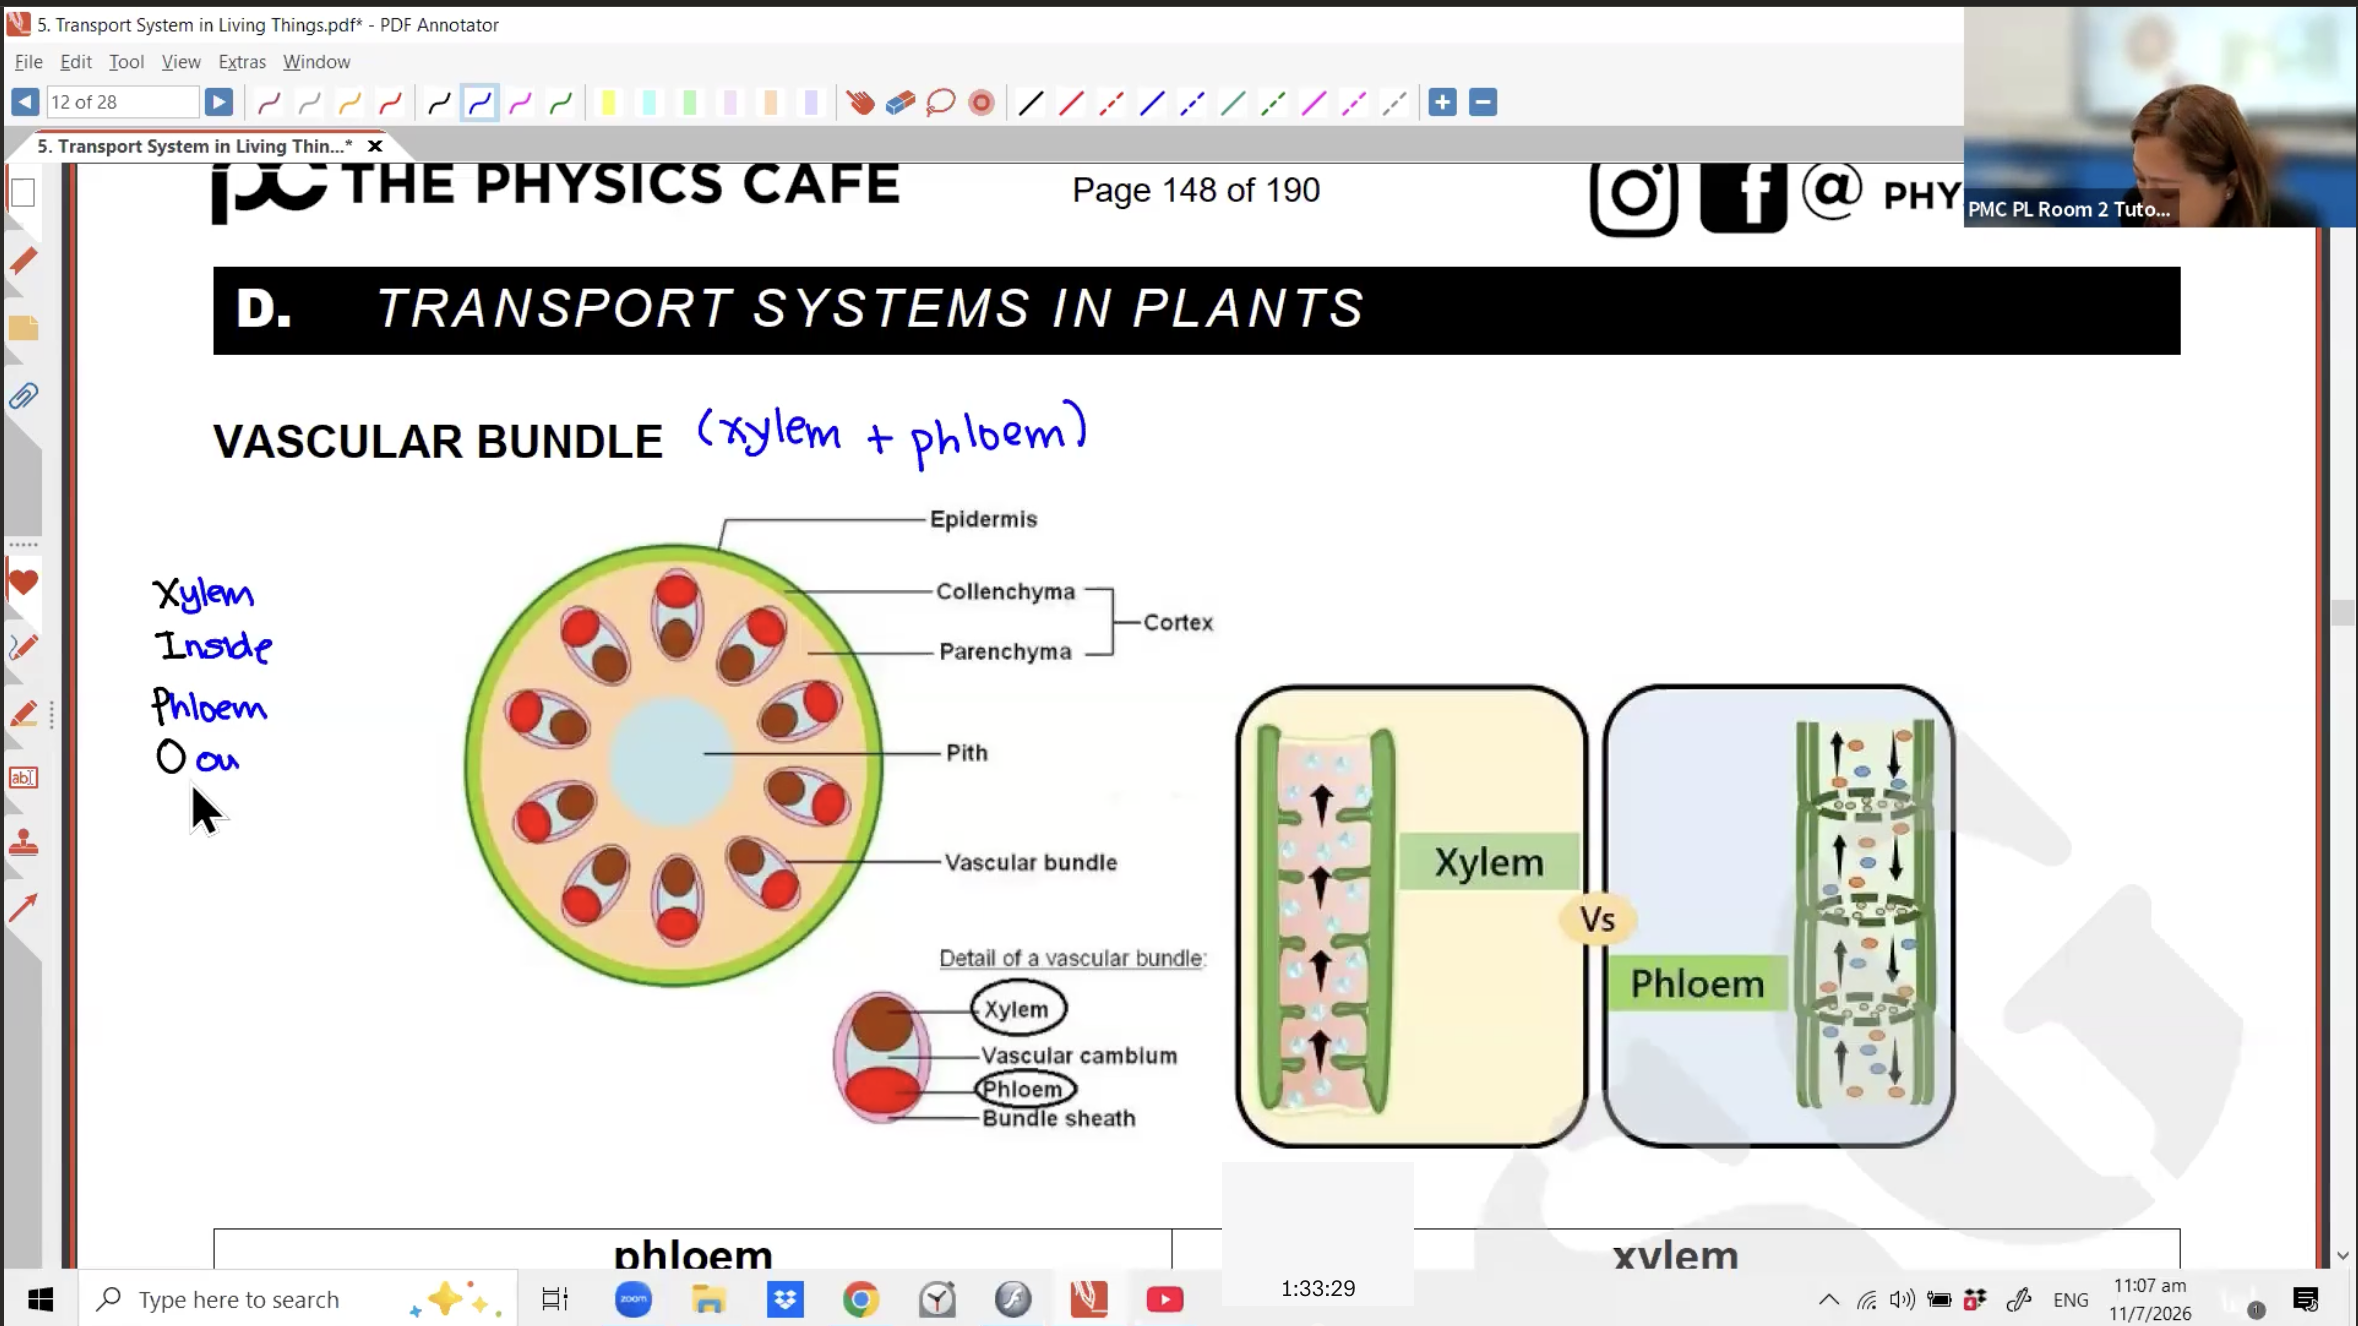
Task: Select the text box tool in sidebar
Action: pos(23,778)
